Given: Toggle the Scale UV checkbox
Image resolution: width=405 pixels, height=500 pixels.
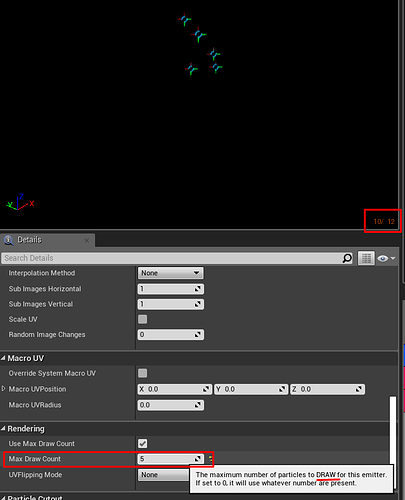Looking at the screenshot, I should (143, 319).
